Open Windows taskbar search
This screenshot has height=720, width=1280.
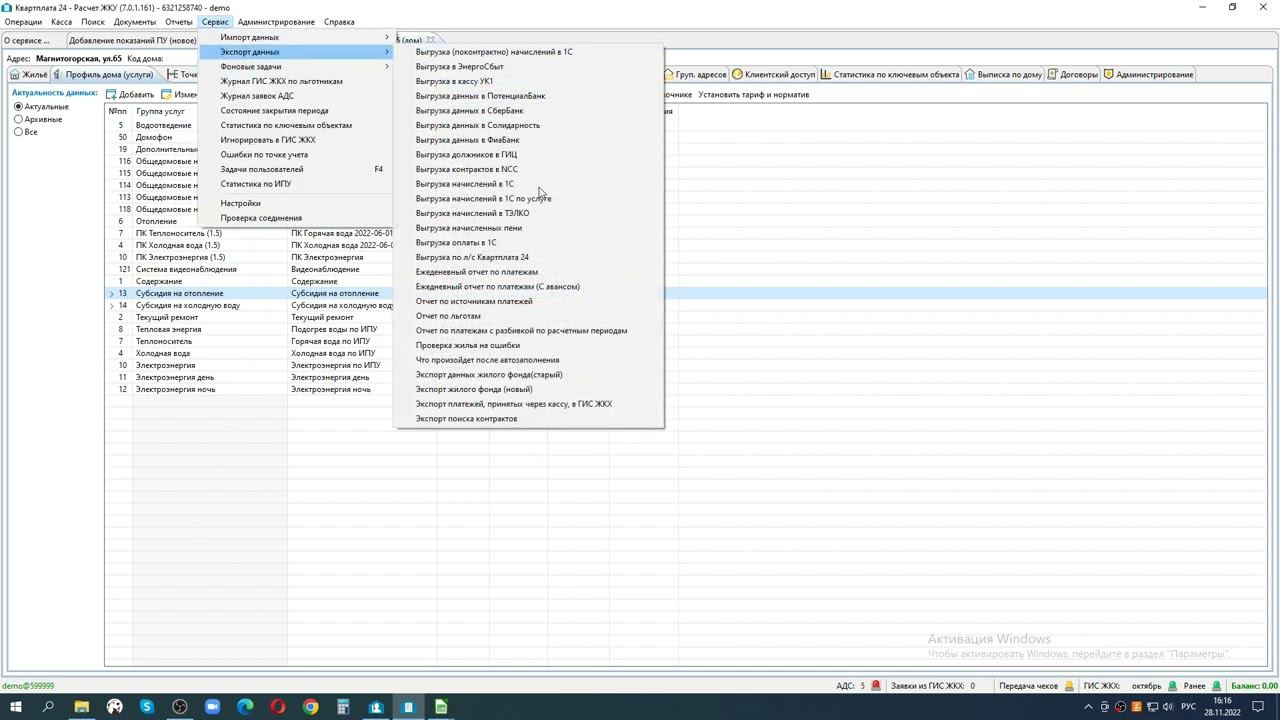48,707
